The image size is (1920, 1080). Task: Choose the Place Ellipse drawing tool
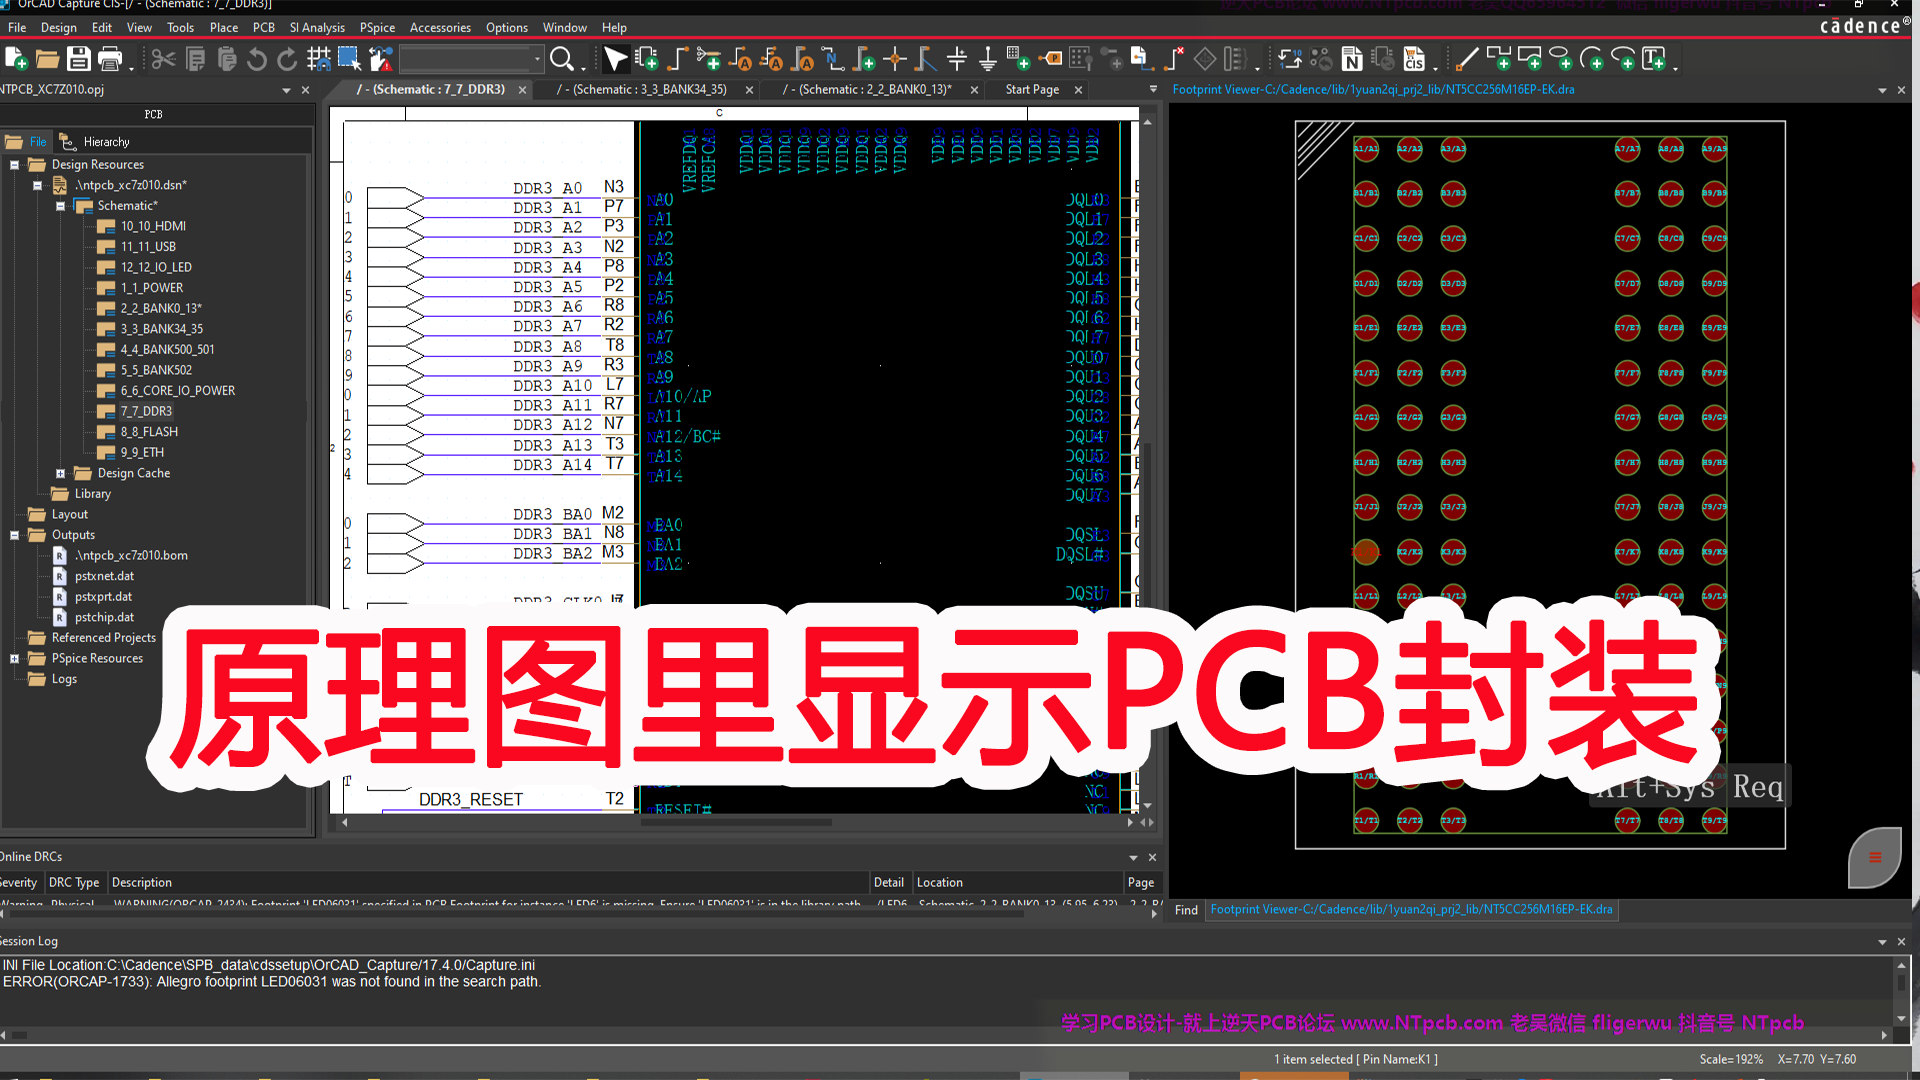tap(1560, 60)
